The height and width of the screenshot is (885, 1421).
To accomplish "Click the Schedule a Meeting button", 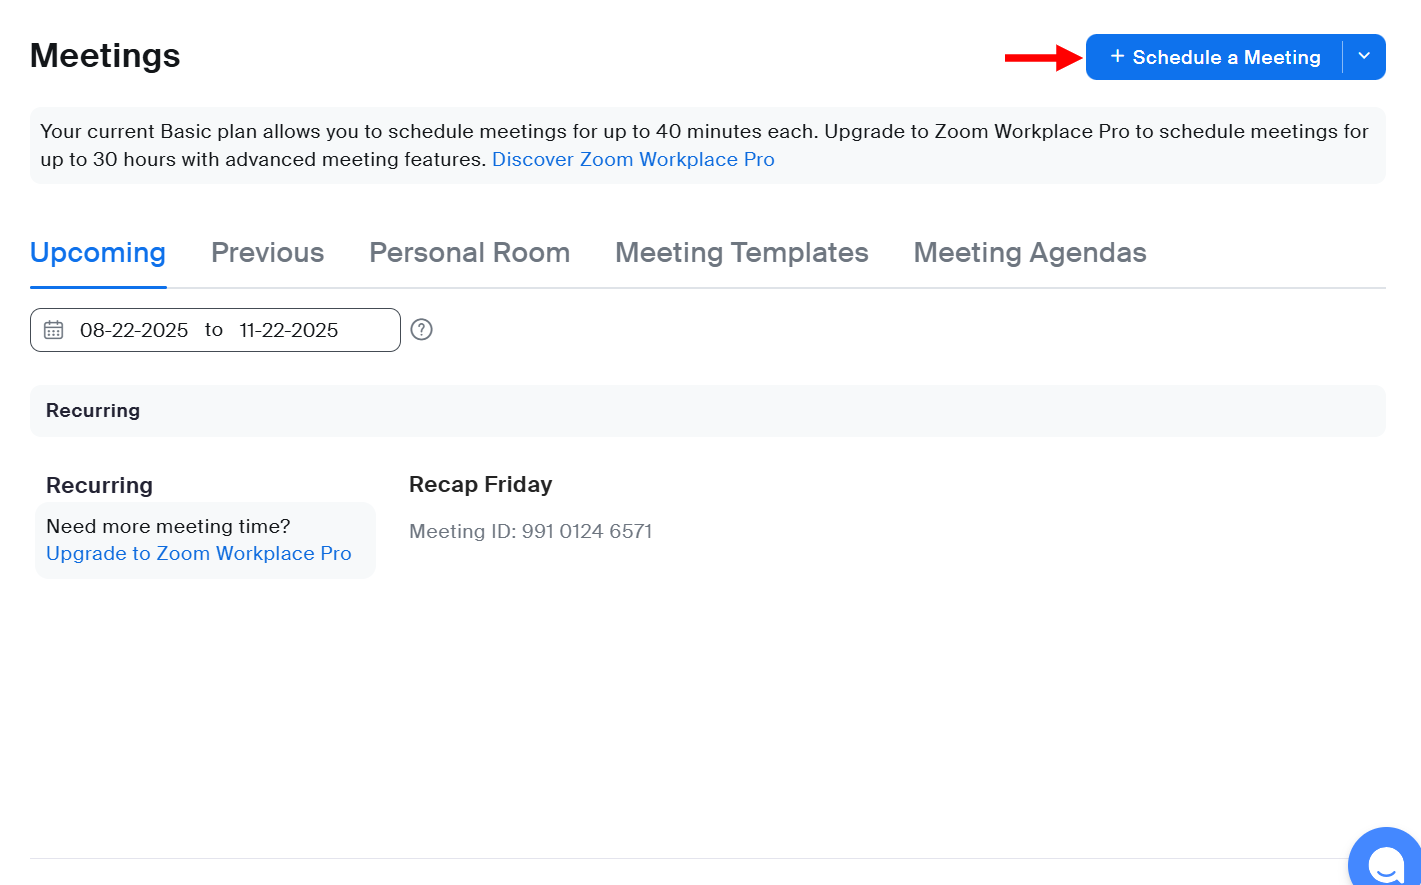I will pos(1215,57).
